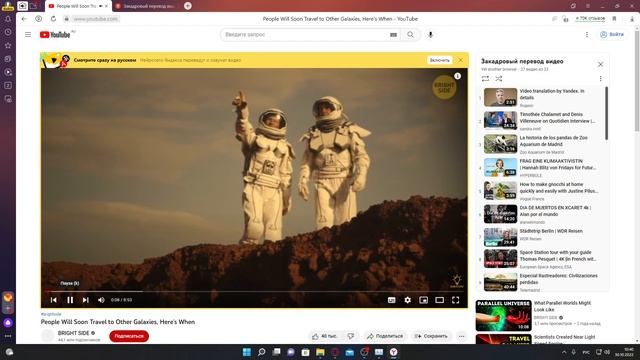Like the video with thumbs-up button
Image resolution: width=640 pixels, height=360 pixels.
pos(325,336)
